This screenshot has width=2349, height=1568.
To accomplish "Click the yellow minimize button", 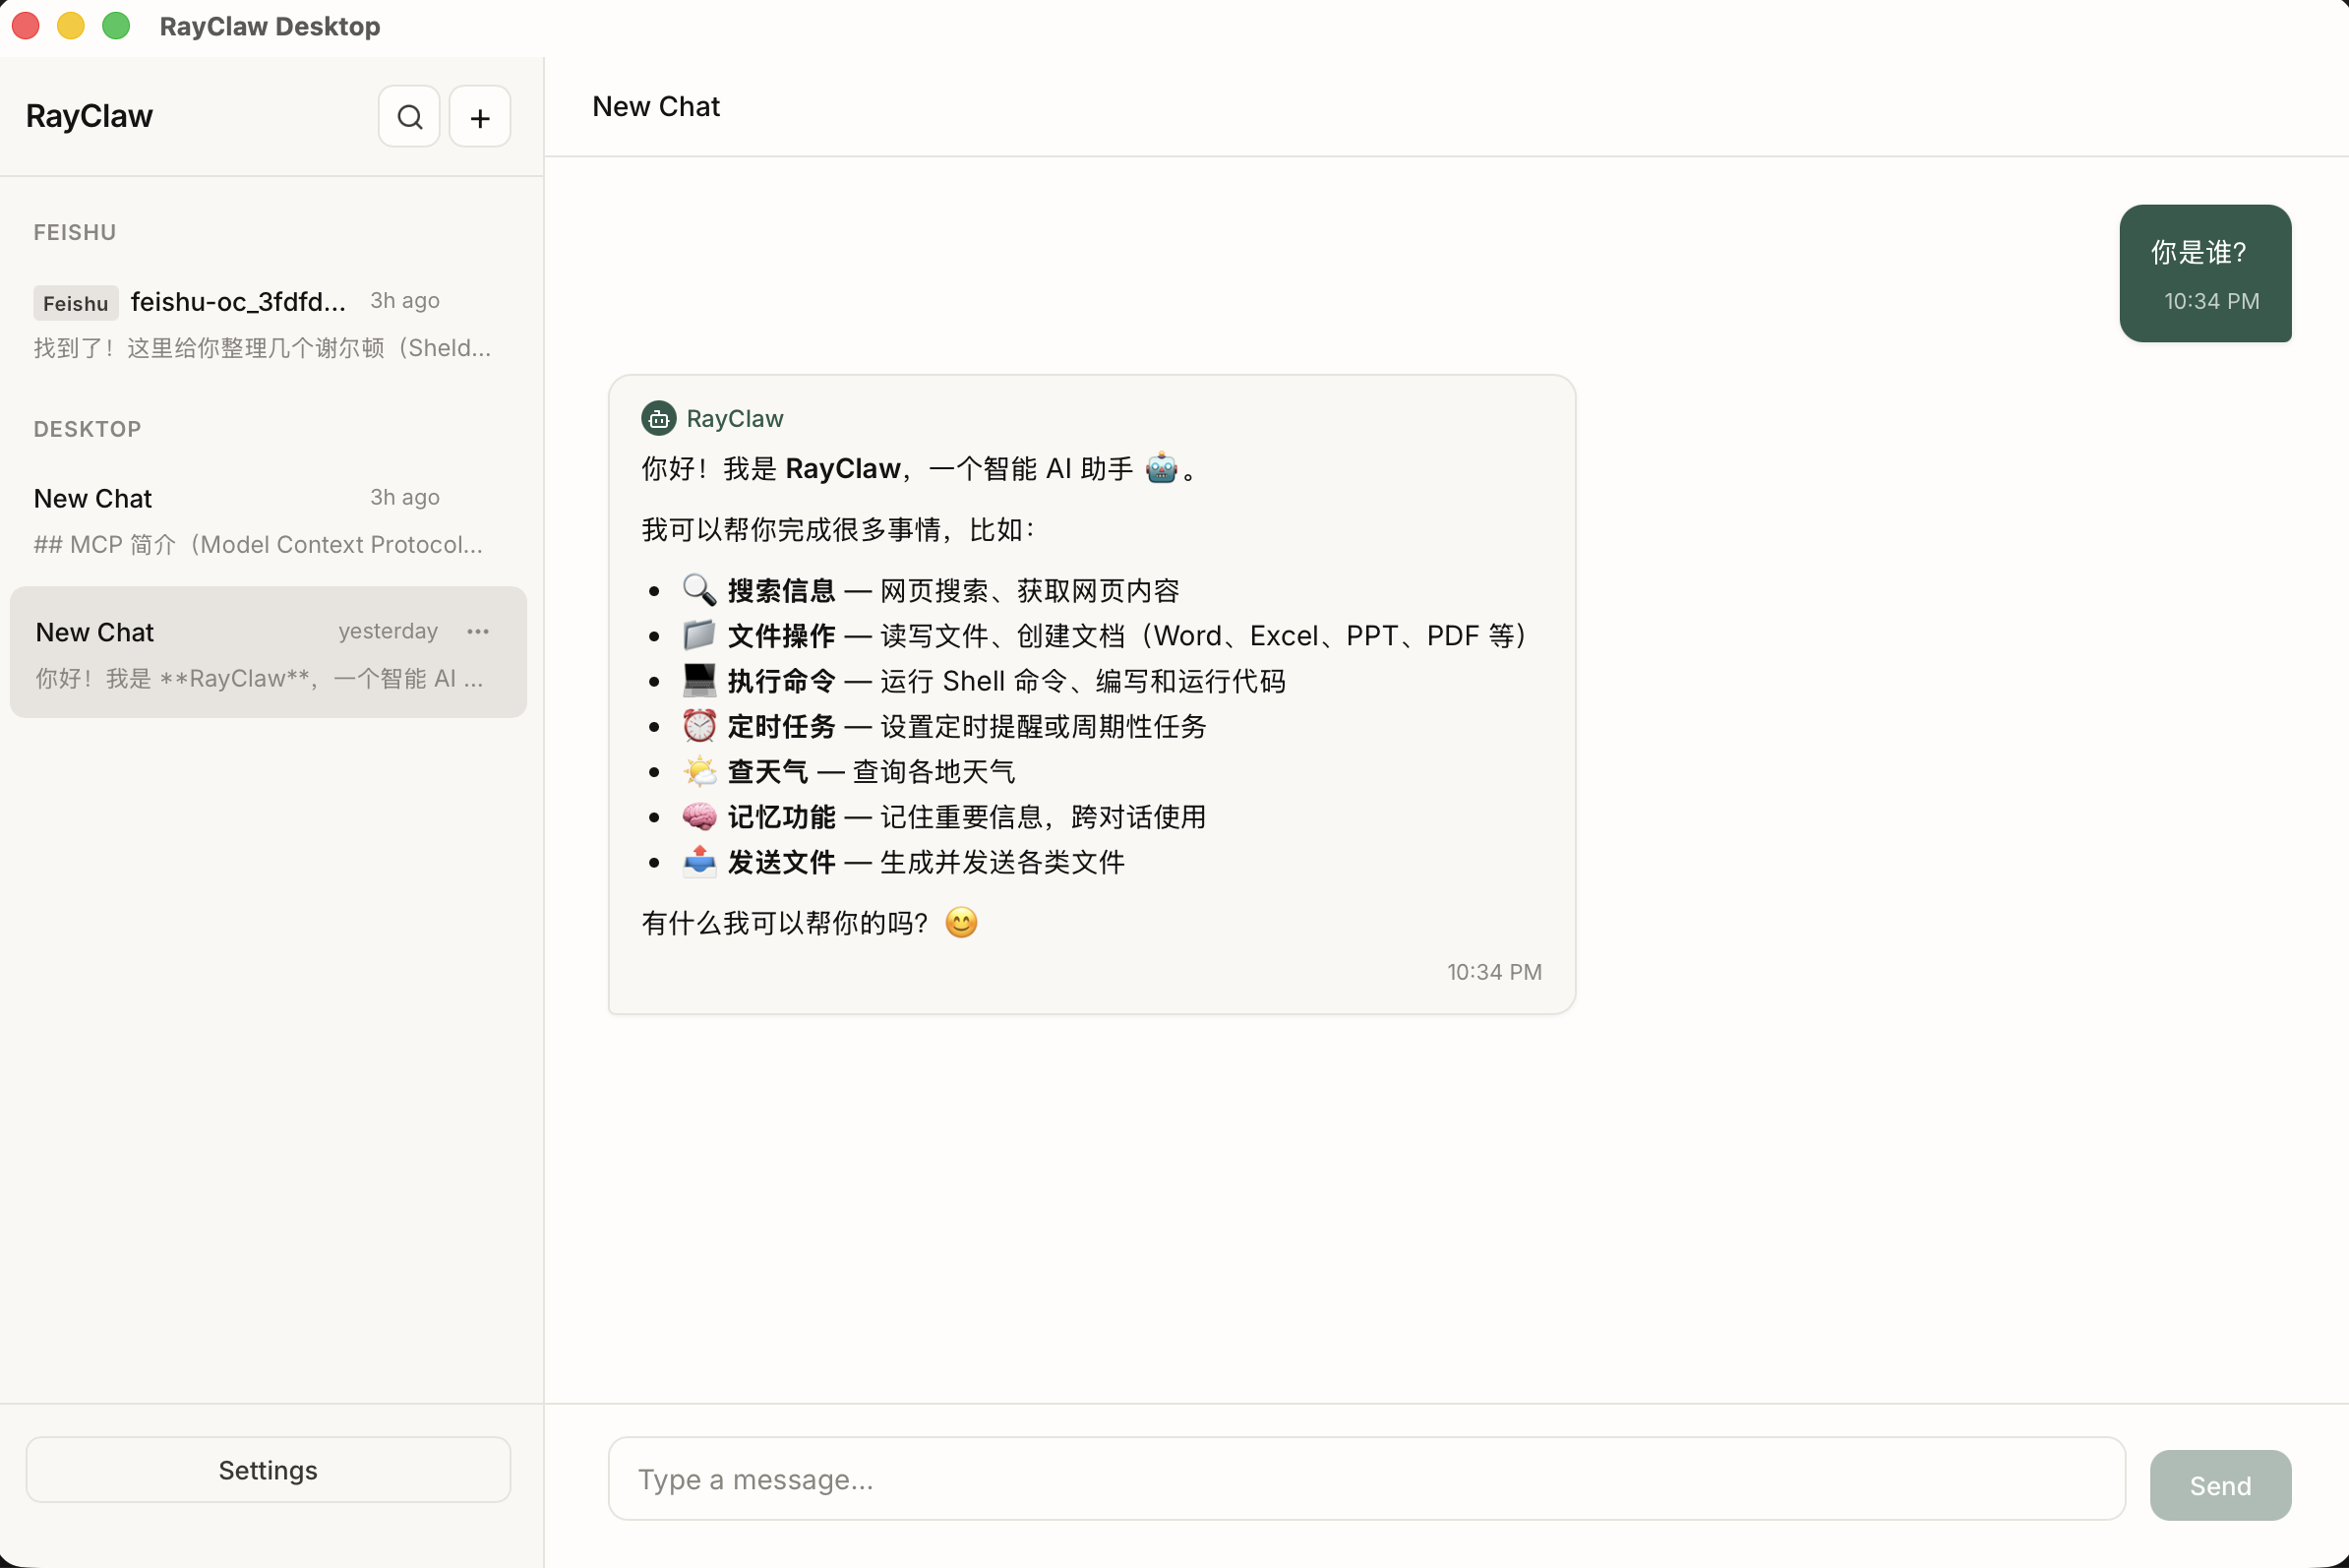I will pyautogui.click(x=70, y=25).
